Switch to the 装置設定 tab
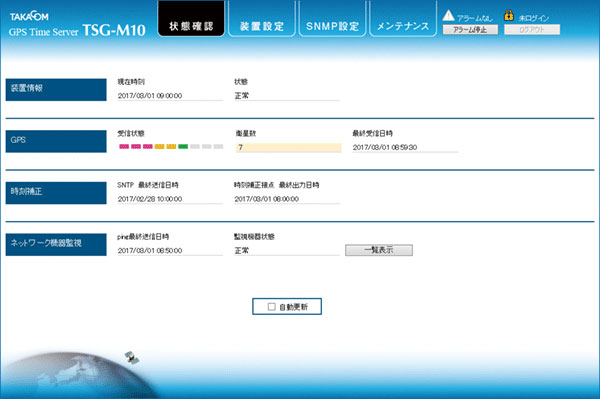 pyautogui.click(x=262, y=19)
